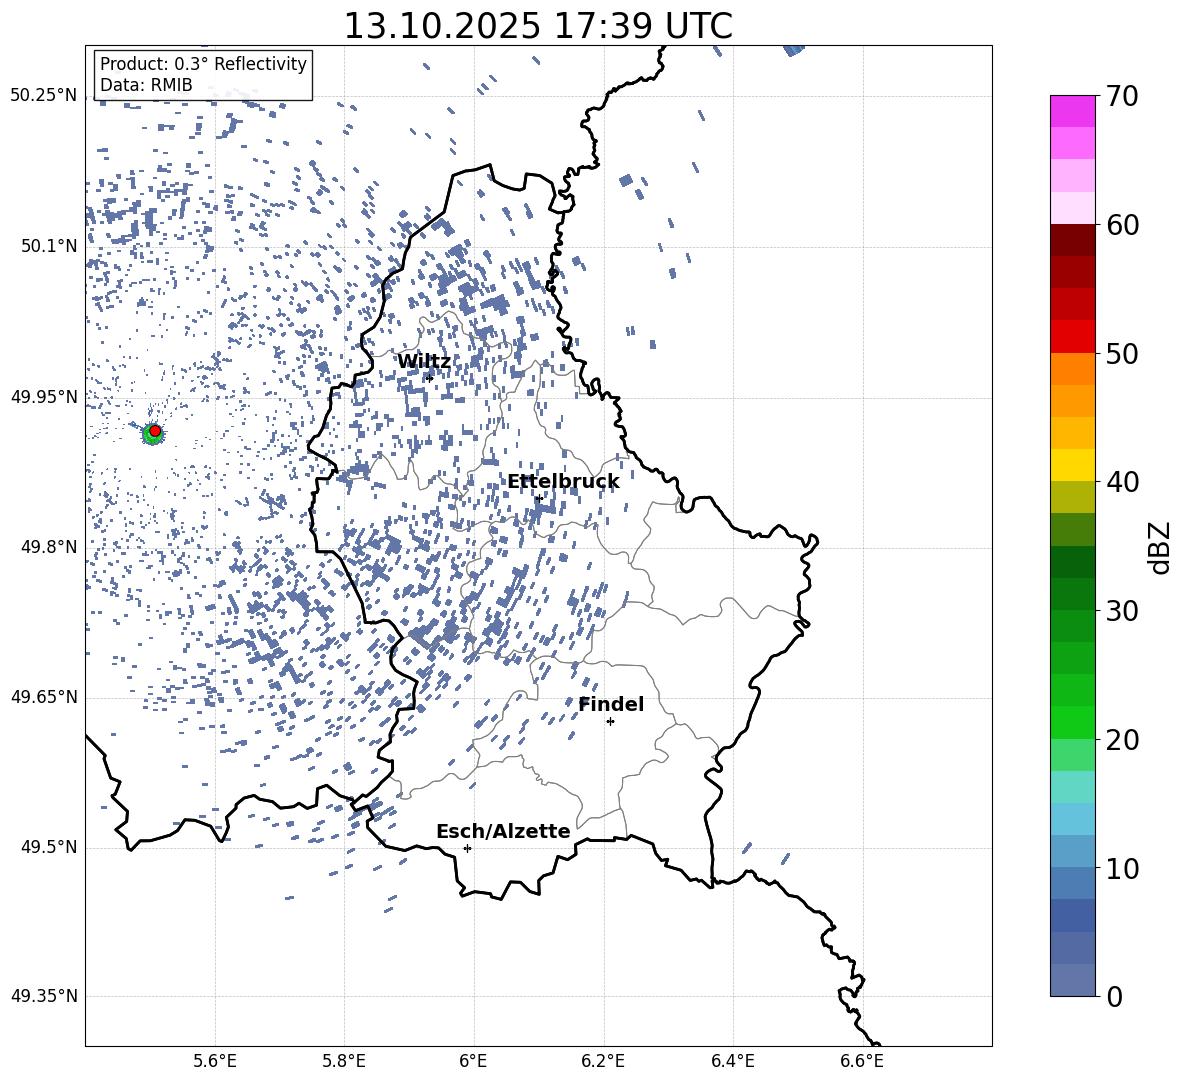Click the 20 colorbar tick label

coord(1122,740)
